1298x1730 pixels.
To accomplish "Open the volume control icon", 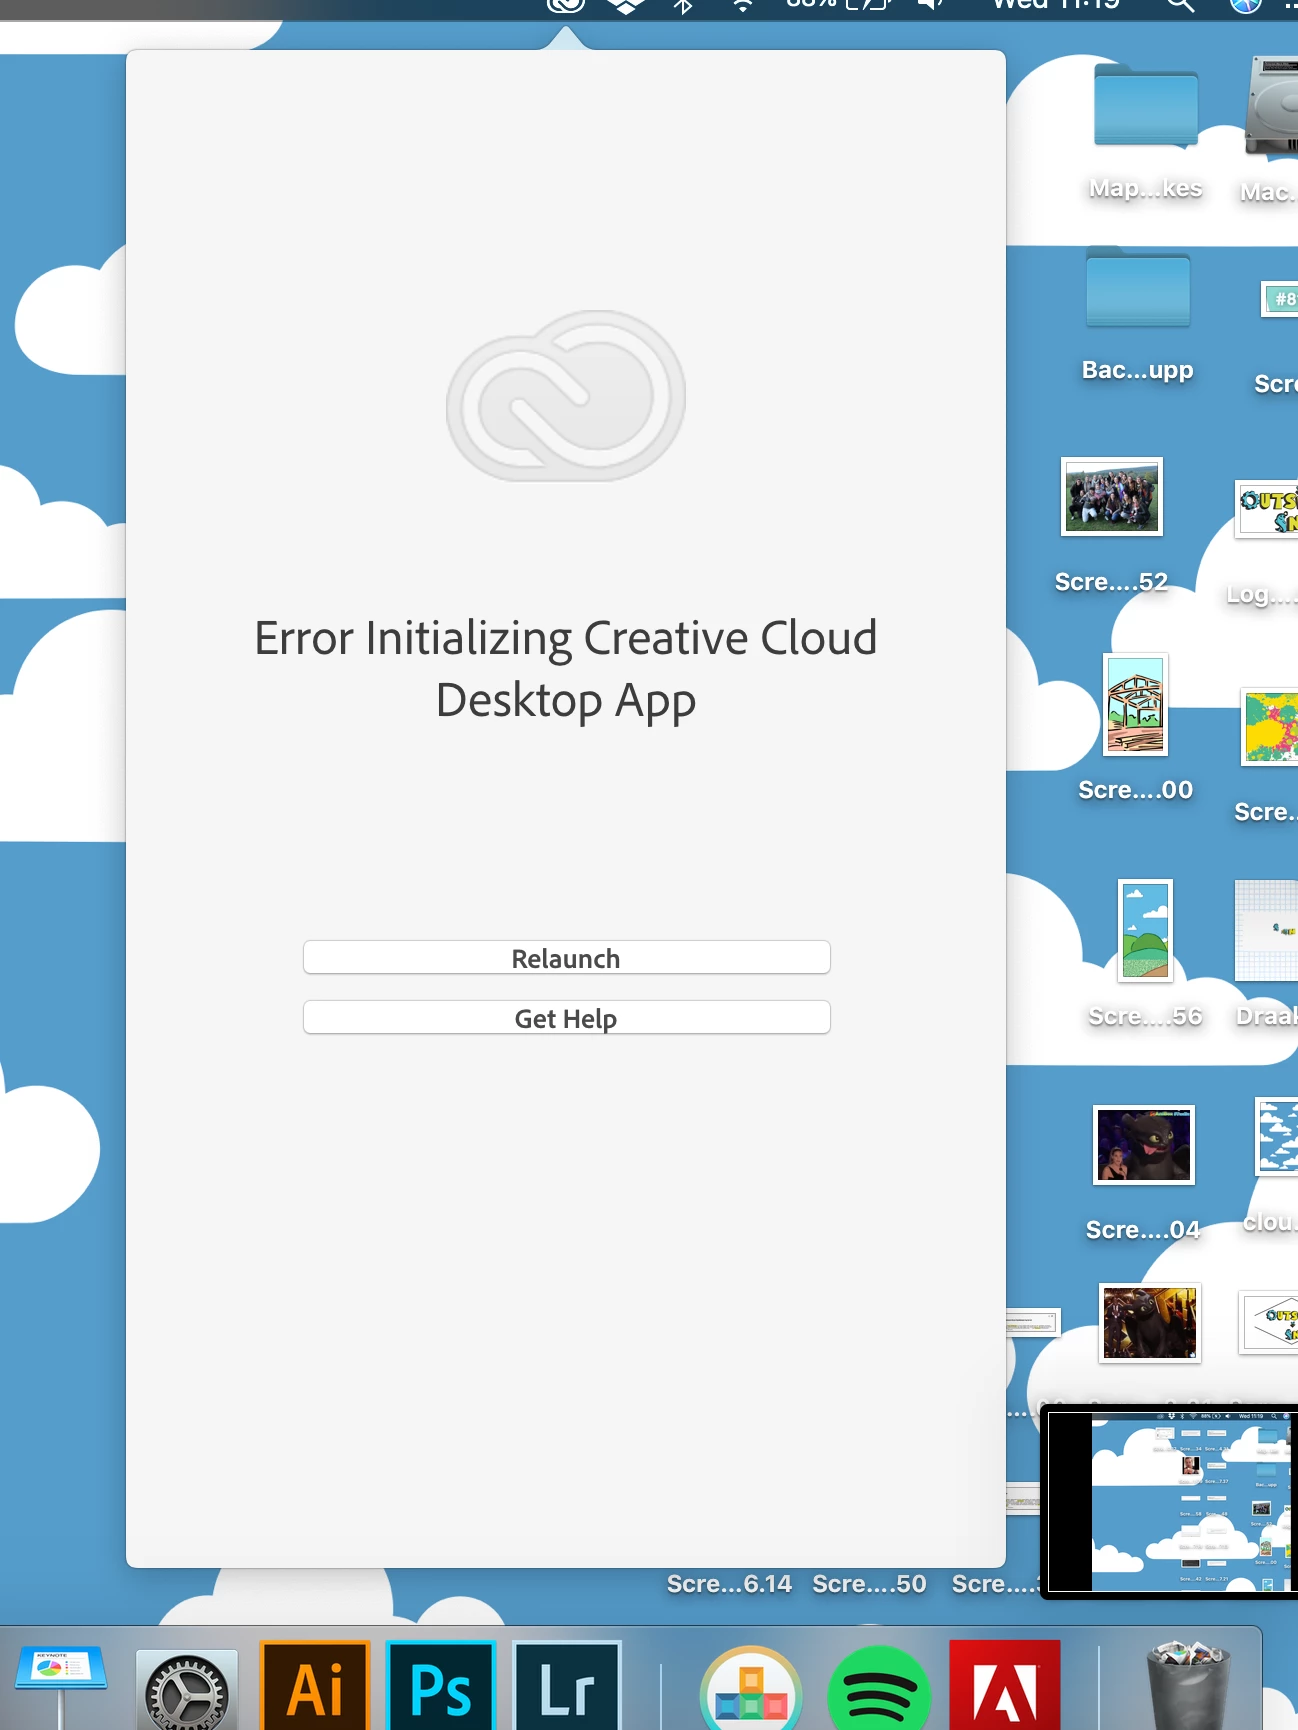I will [x=931, y=5].
